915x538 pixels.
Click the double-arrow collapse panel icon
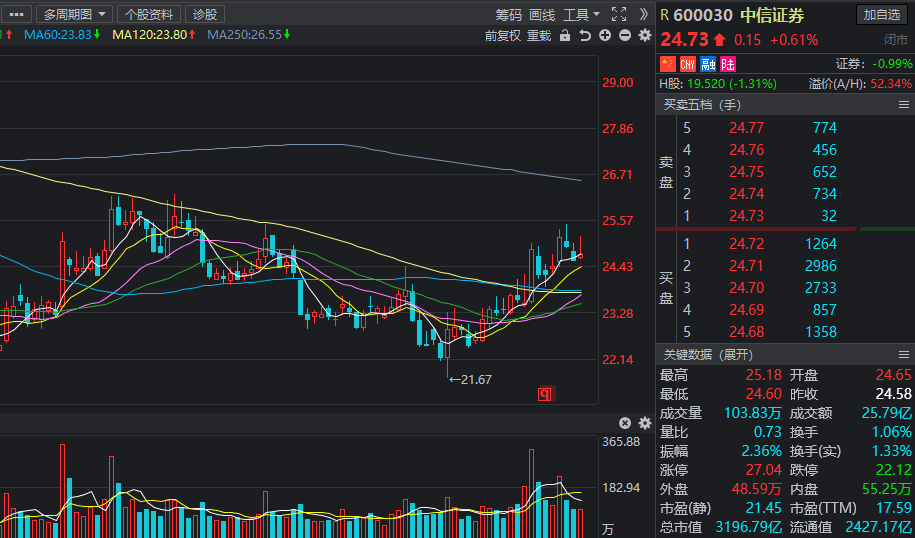642,14
